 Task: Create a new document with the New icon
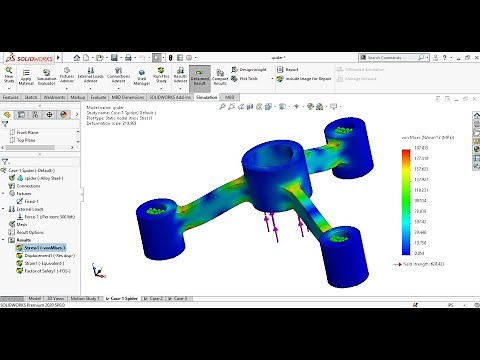86,58
